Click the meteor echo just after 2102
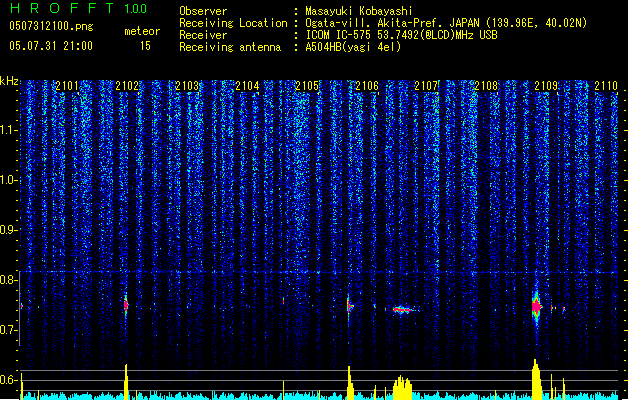This screenshot has height=400, width=629. tap(126, 305)
